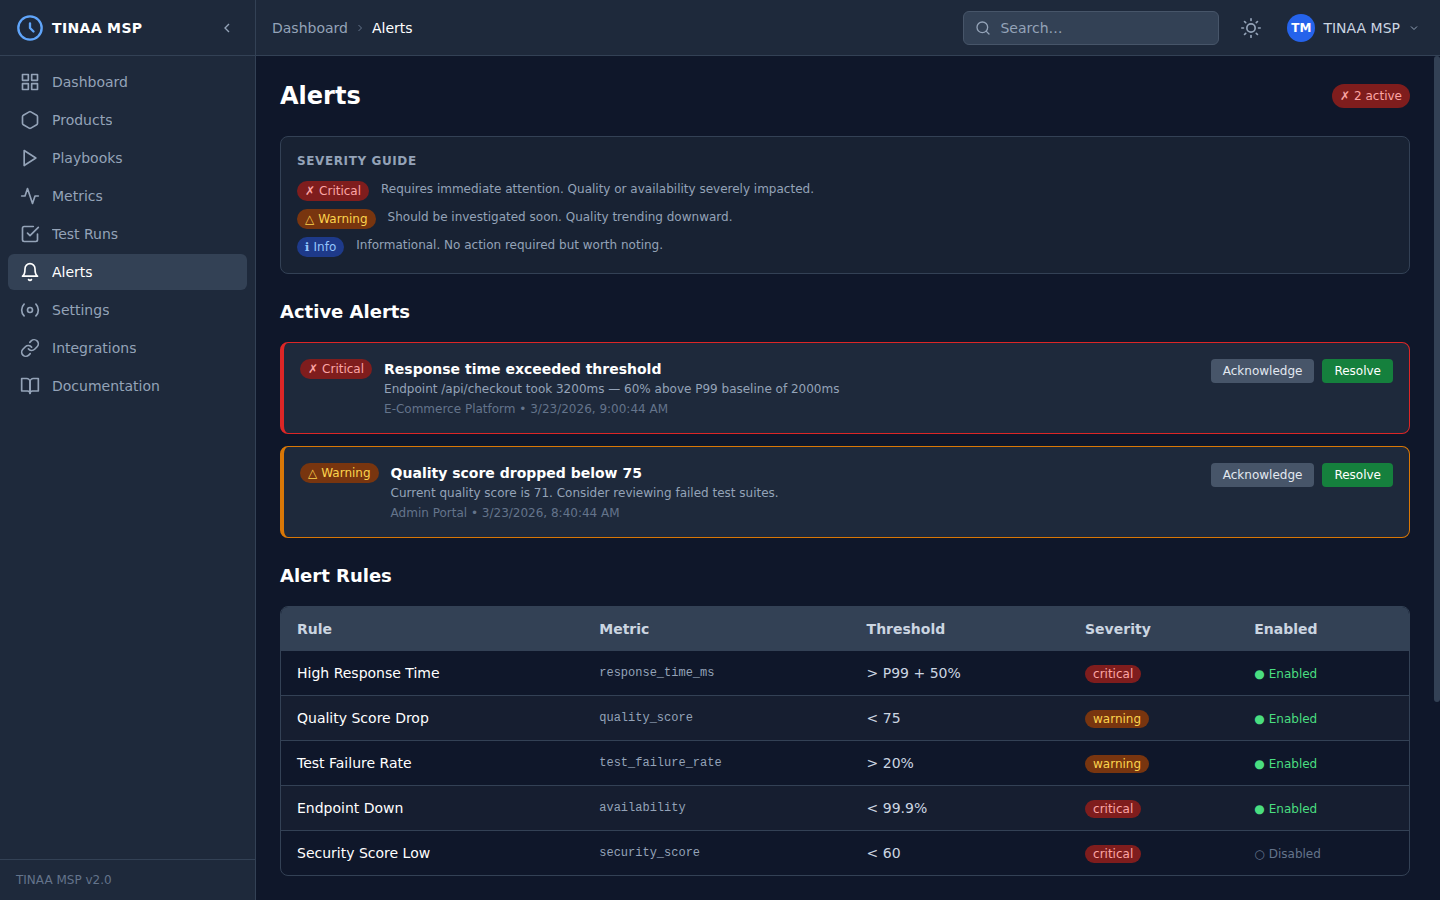Resolve the Response time exceeded alert

pos(1357,371)
